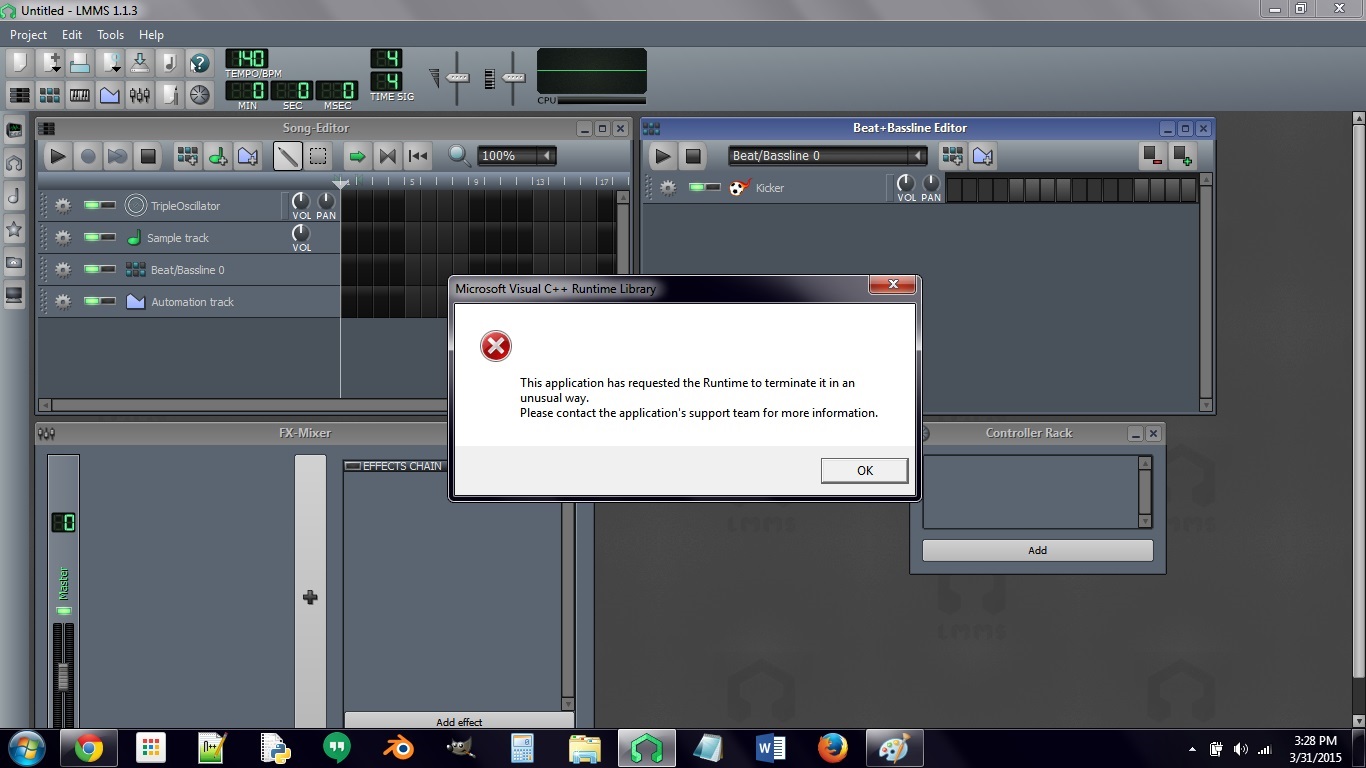This screenshot has height=768, width=1366.
Task: Click OK in the runtime error dialog
Action: [x=864, y=470]
